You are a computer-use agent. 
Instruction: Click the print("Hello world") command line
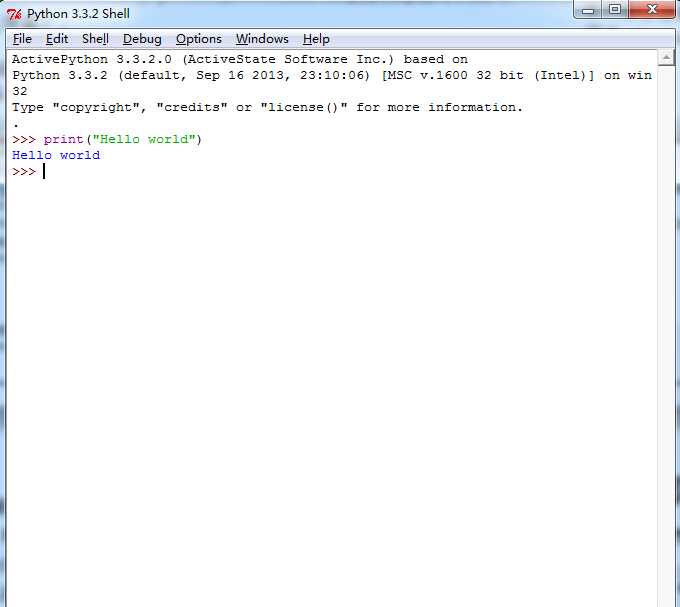[107, 139]
